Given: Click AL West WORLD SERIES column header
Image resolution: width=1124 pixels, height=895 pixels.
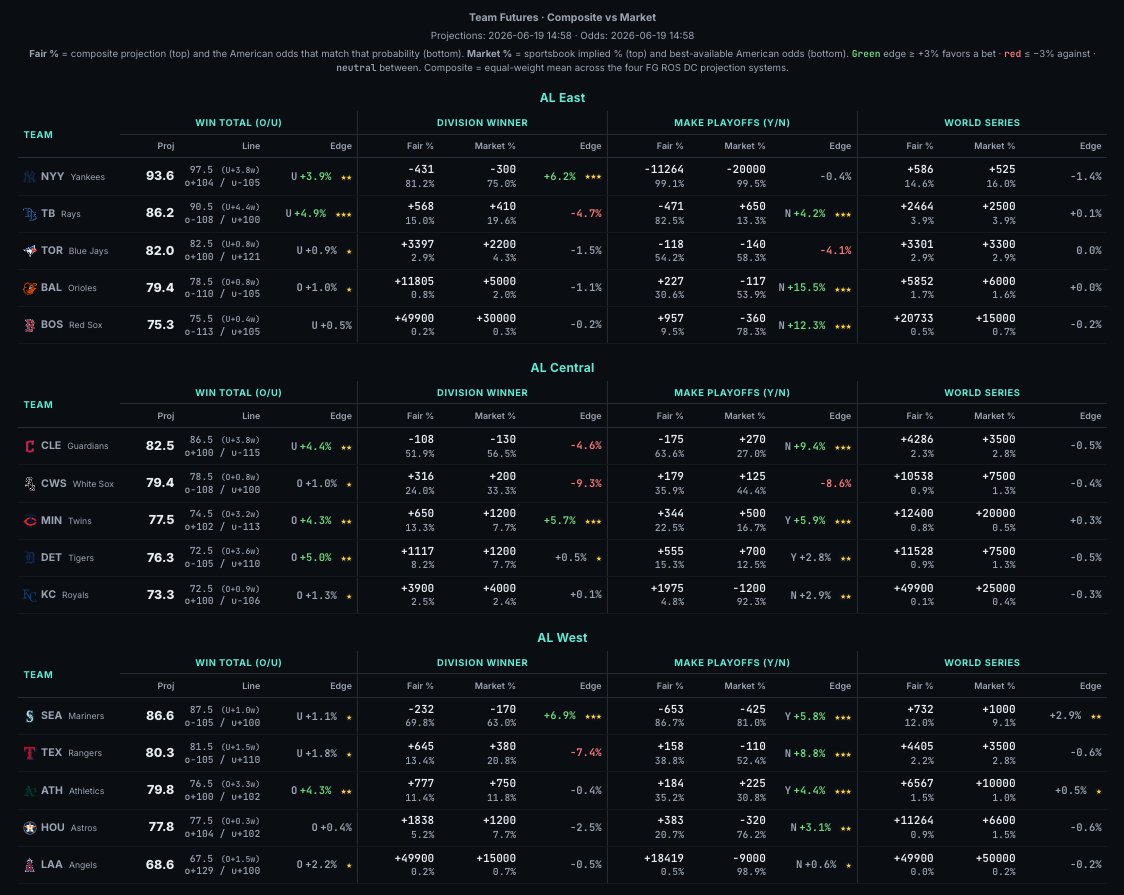Looking at the screenshot, I should coord(982,663).
